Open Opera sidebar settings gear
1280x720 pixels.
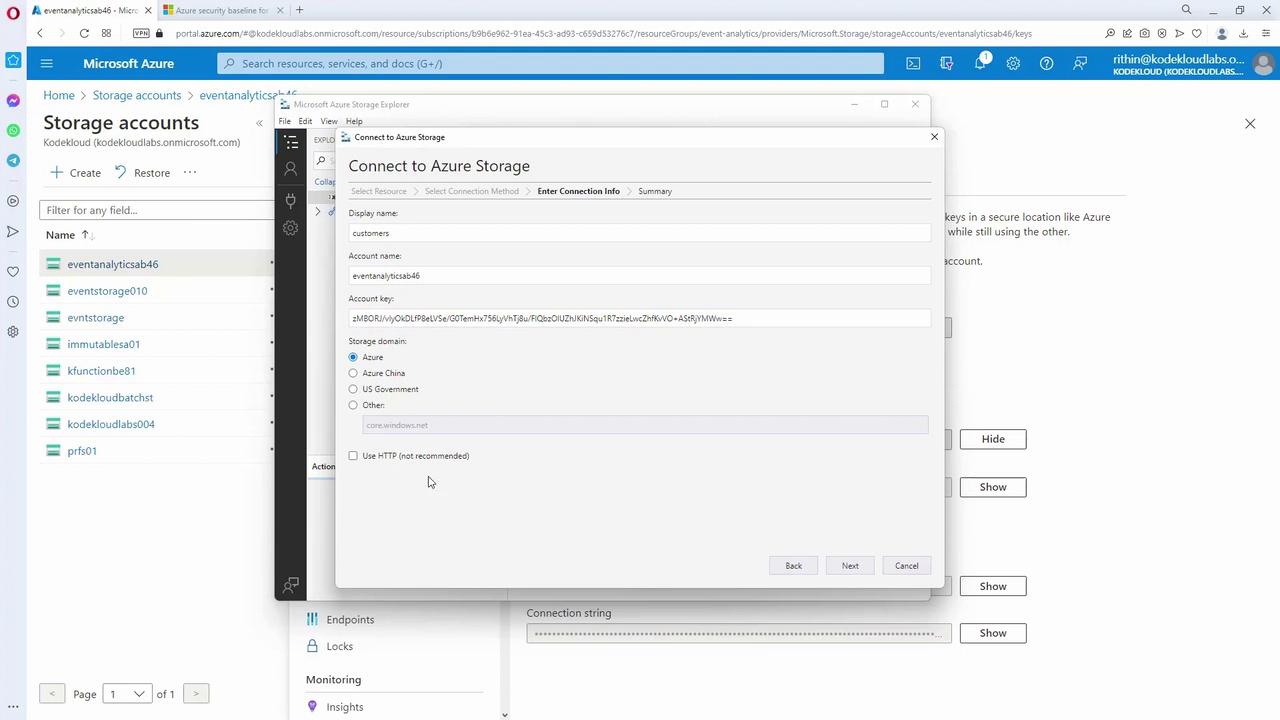[13, 332]
